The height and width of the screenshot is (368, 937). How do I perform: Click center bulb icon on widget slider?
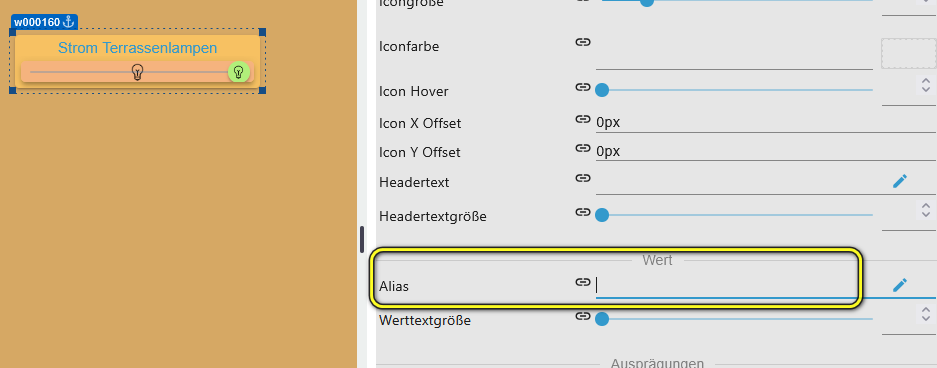138,72
